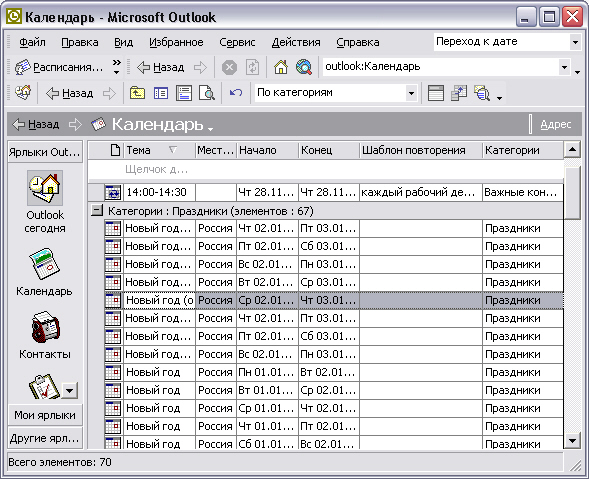The width and height of the screenshot is (589, 479).
Task: Click the Важные кон... category cell
Action: (523, 192)
